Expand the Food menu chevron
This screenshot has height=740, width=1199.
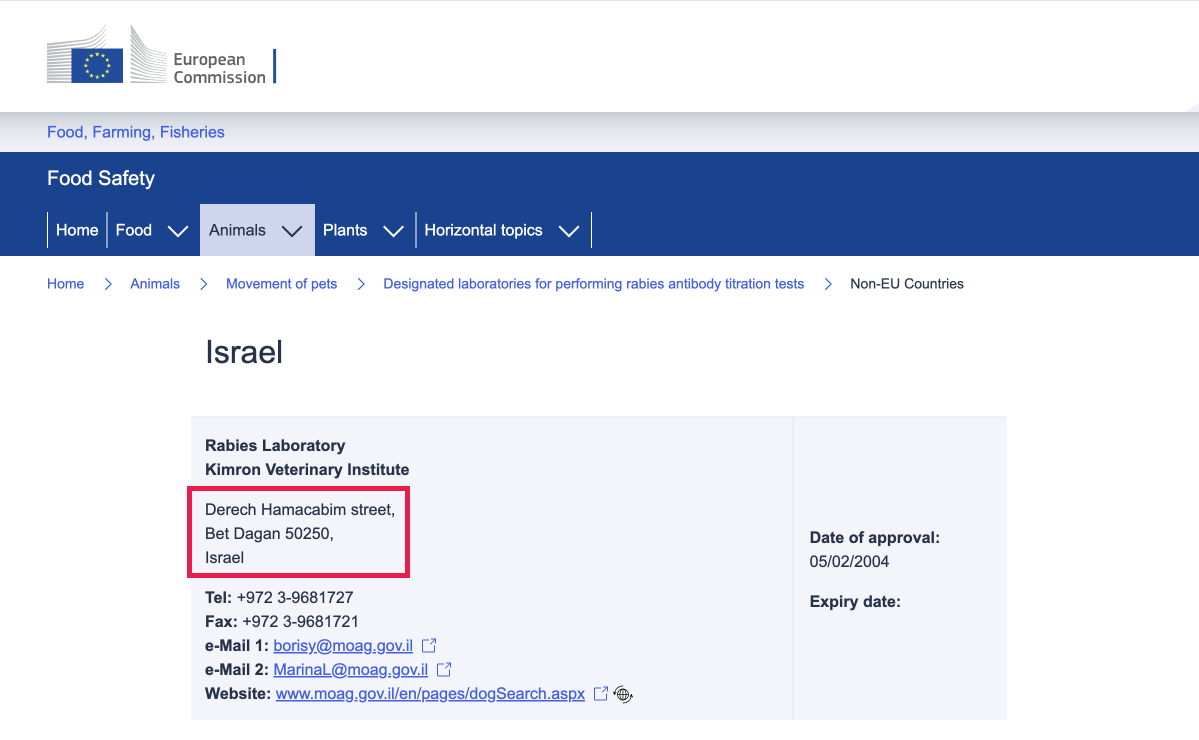177,231
